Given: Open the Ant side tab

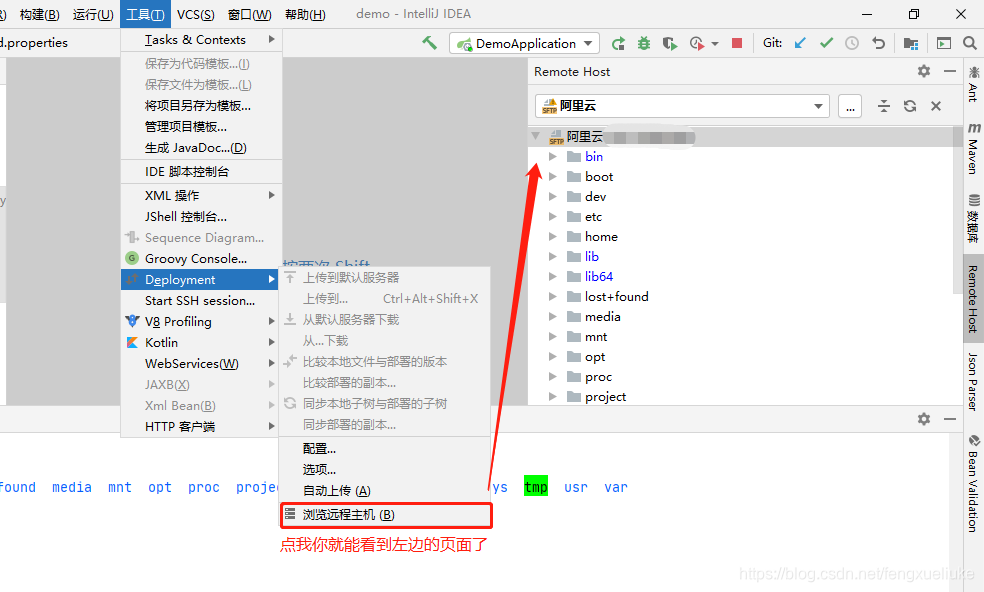Looking at the screenshot, I should click(973, 85).
